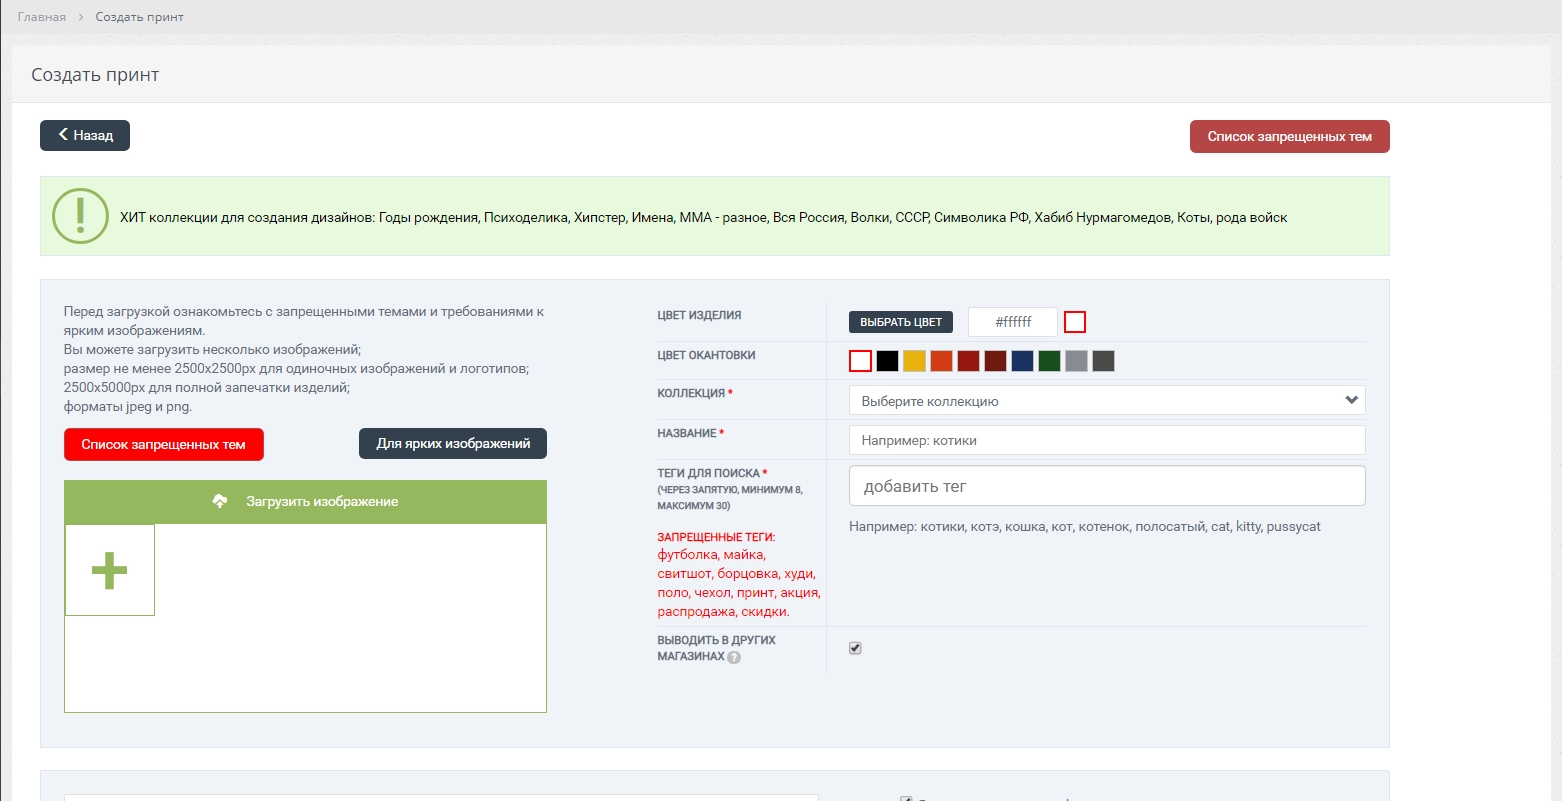Select the dark green edging swatch
Viewport: 1562px width, 801px height.
pyautogui.click(x=1049, y=361)
